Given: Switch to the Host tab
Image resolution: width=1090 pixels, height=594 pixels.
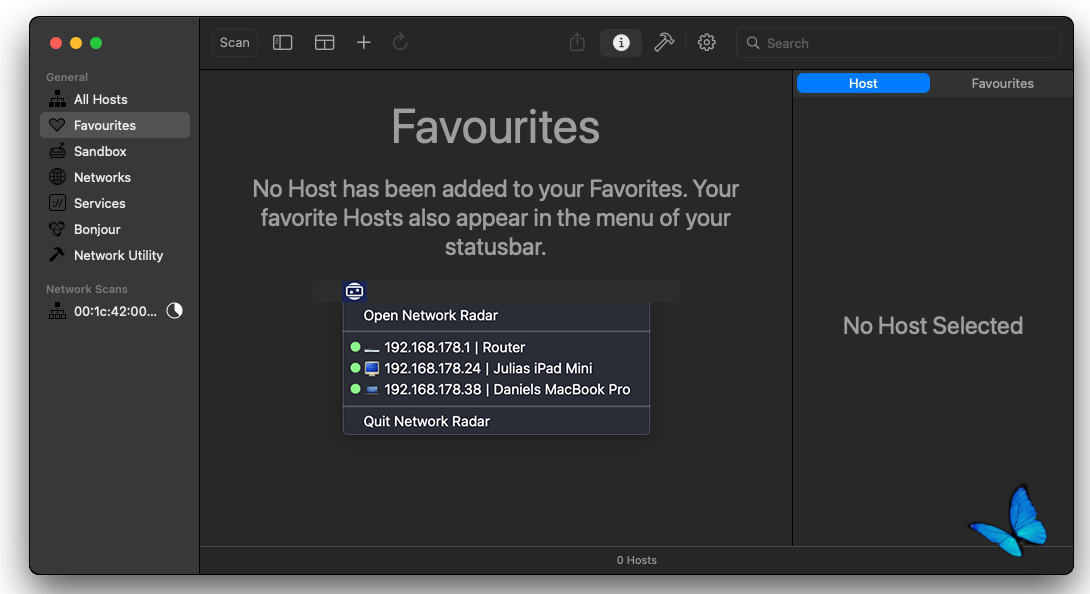Looking at the screenshot, I should pyautogui.click(x=863, y=83).
